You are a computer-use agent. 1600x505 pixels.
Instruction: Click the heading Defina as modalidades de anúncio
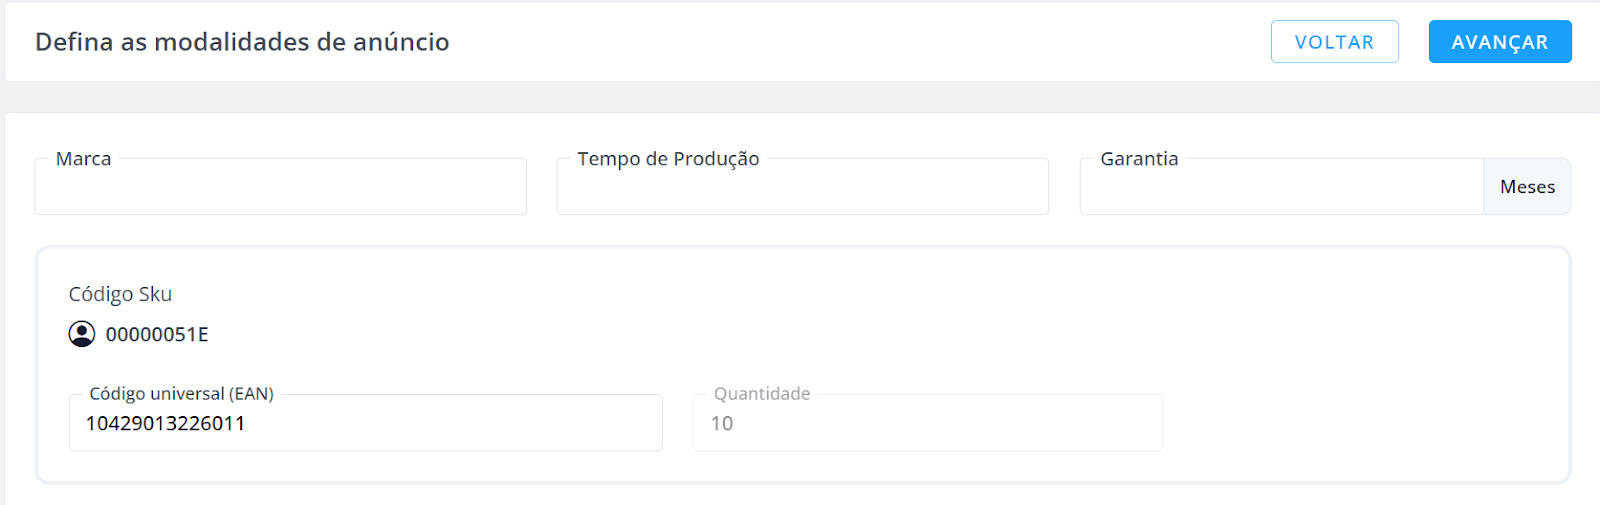[242, 42]
